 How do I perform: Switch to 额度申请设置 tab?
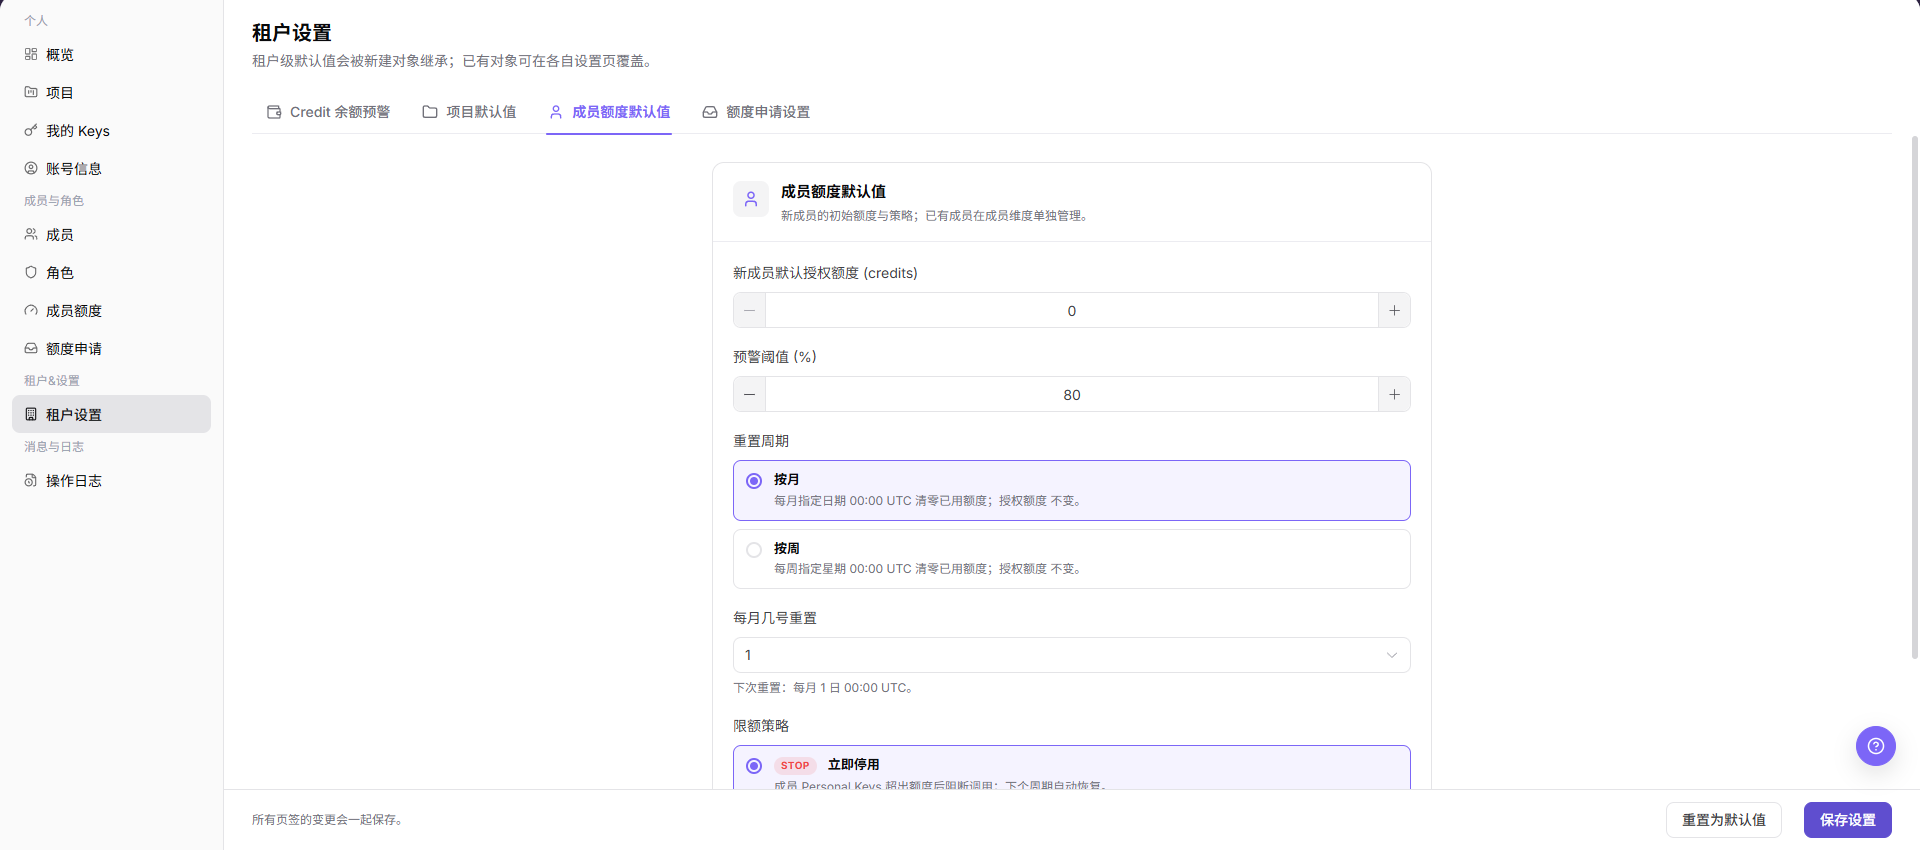tap(756, 112)
